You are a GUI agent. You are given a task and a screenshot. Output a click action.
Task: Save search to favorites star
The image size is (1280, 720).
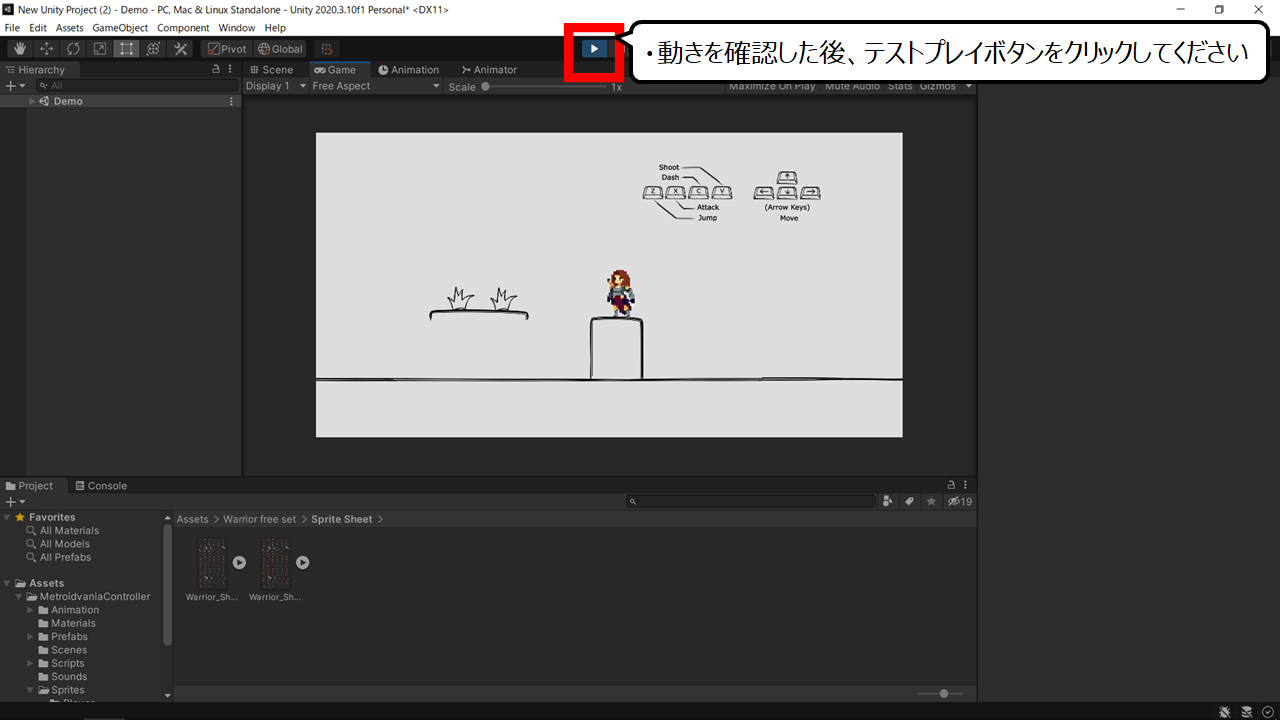[931, 502]
